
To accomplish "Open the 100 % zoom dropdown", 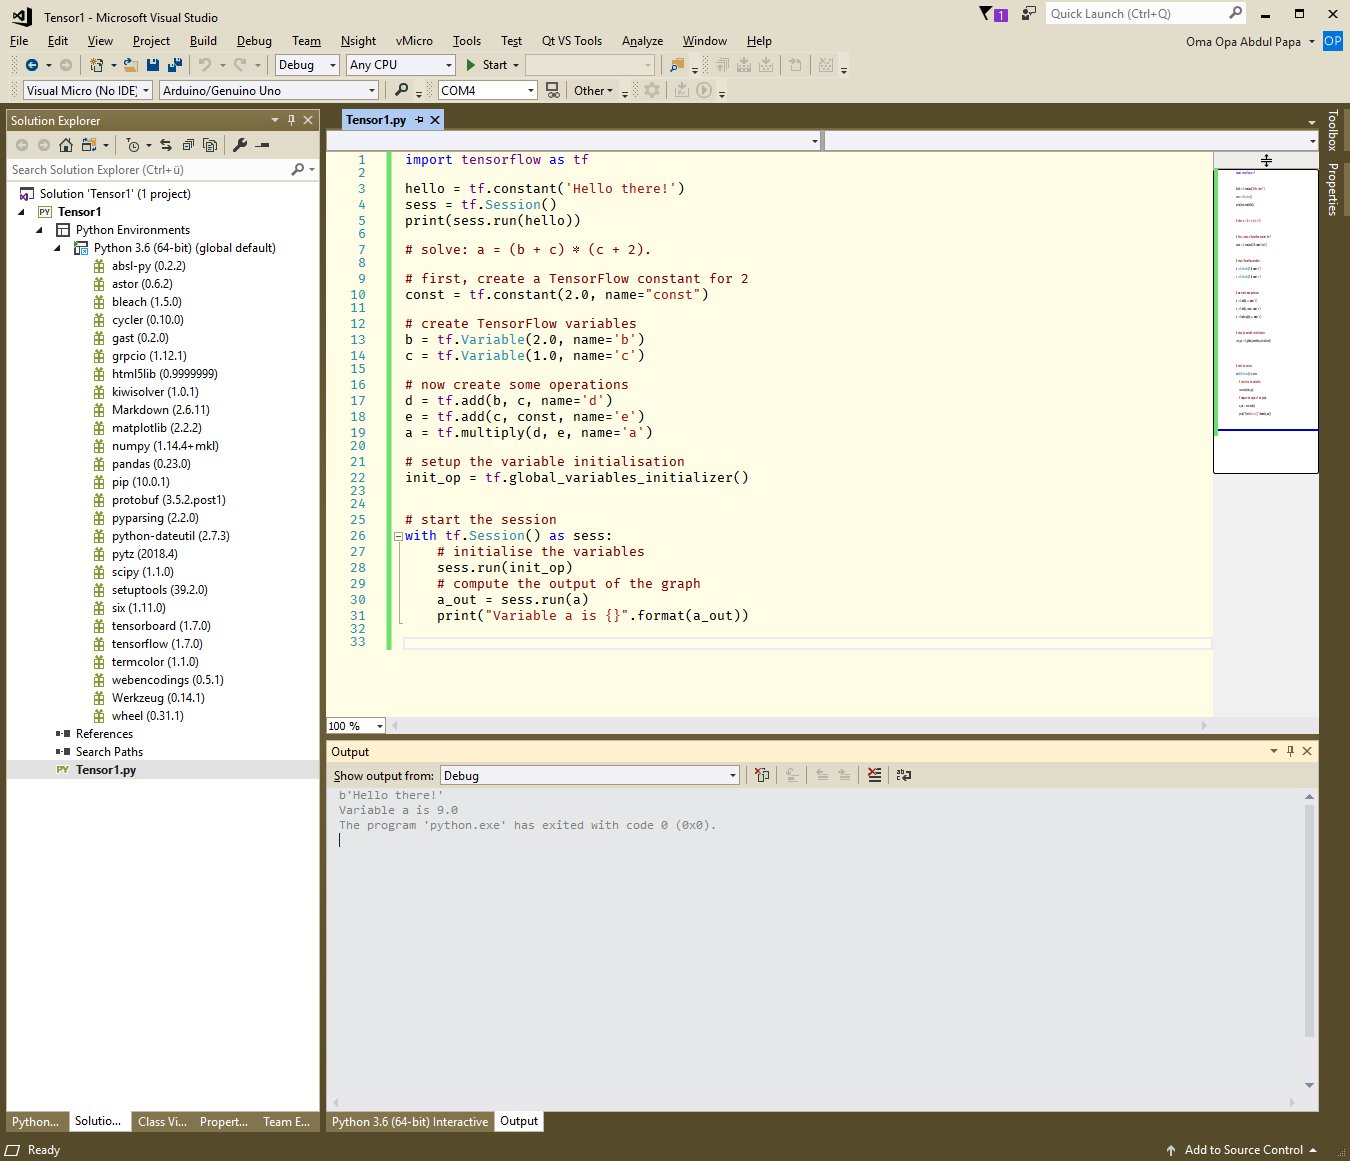I will (356, 726).
